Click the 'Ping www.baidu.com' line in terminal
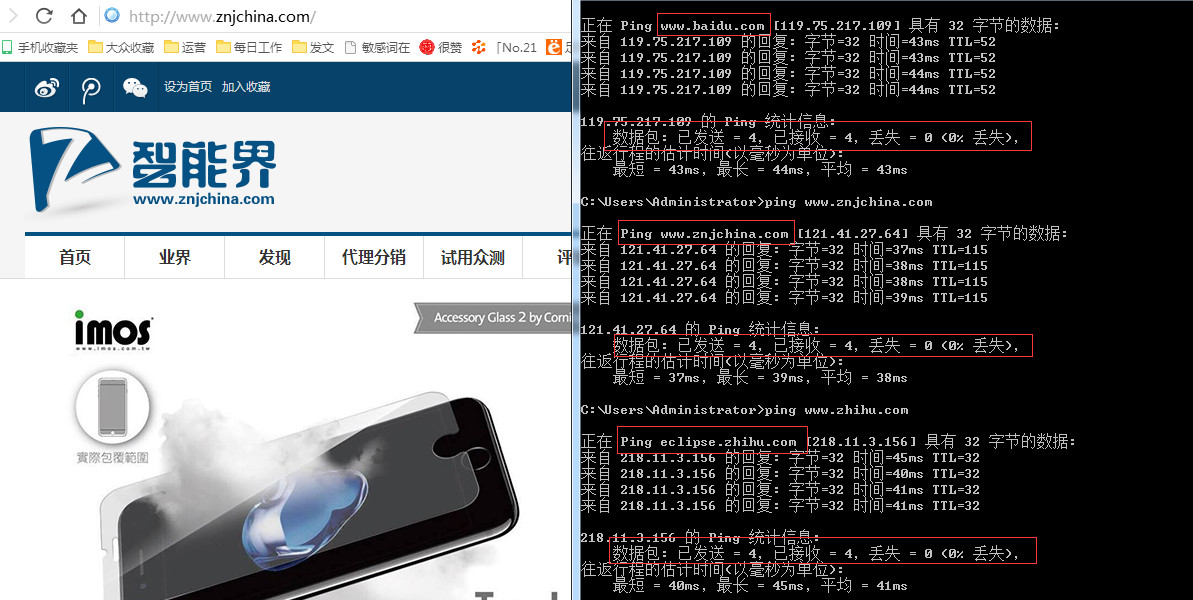The height and width of the screenshot is (600, 1193). coord(820,26)
